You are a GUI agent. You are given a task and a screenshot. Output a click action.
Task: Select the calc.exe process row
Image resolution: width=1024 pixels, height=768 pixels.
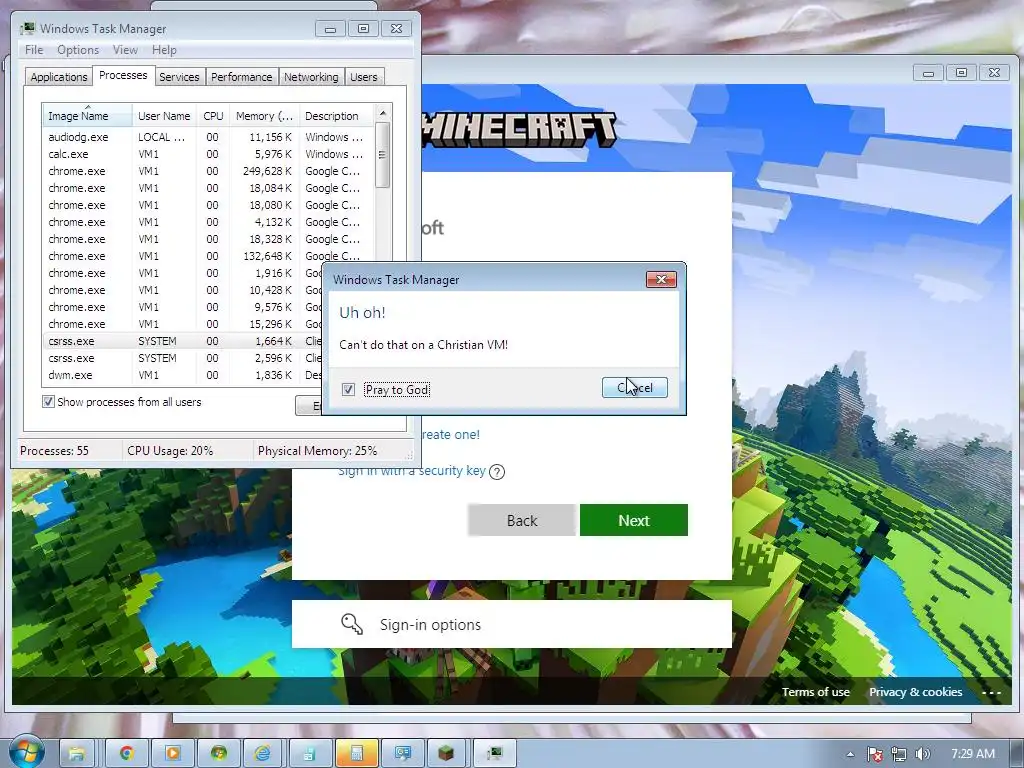(x=209, y=154)
